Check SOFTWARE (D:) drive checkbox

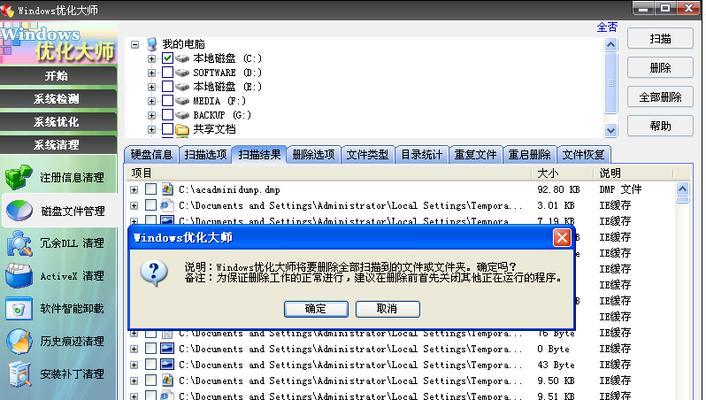coord(167,72)
